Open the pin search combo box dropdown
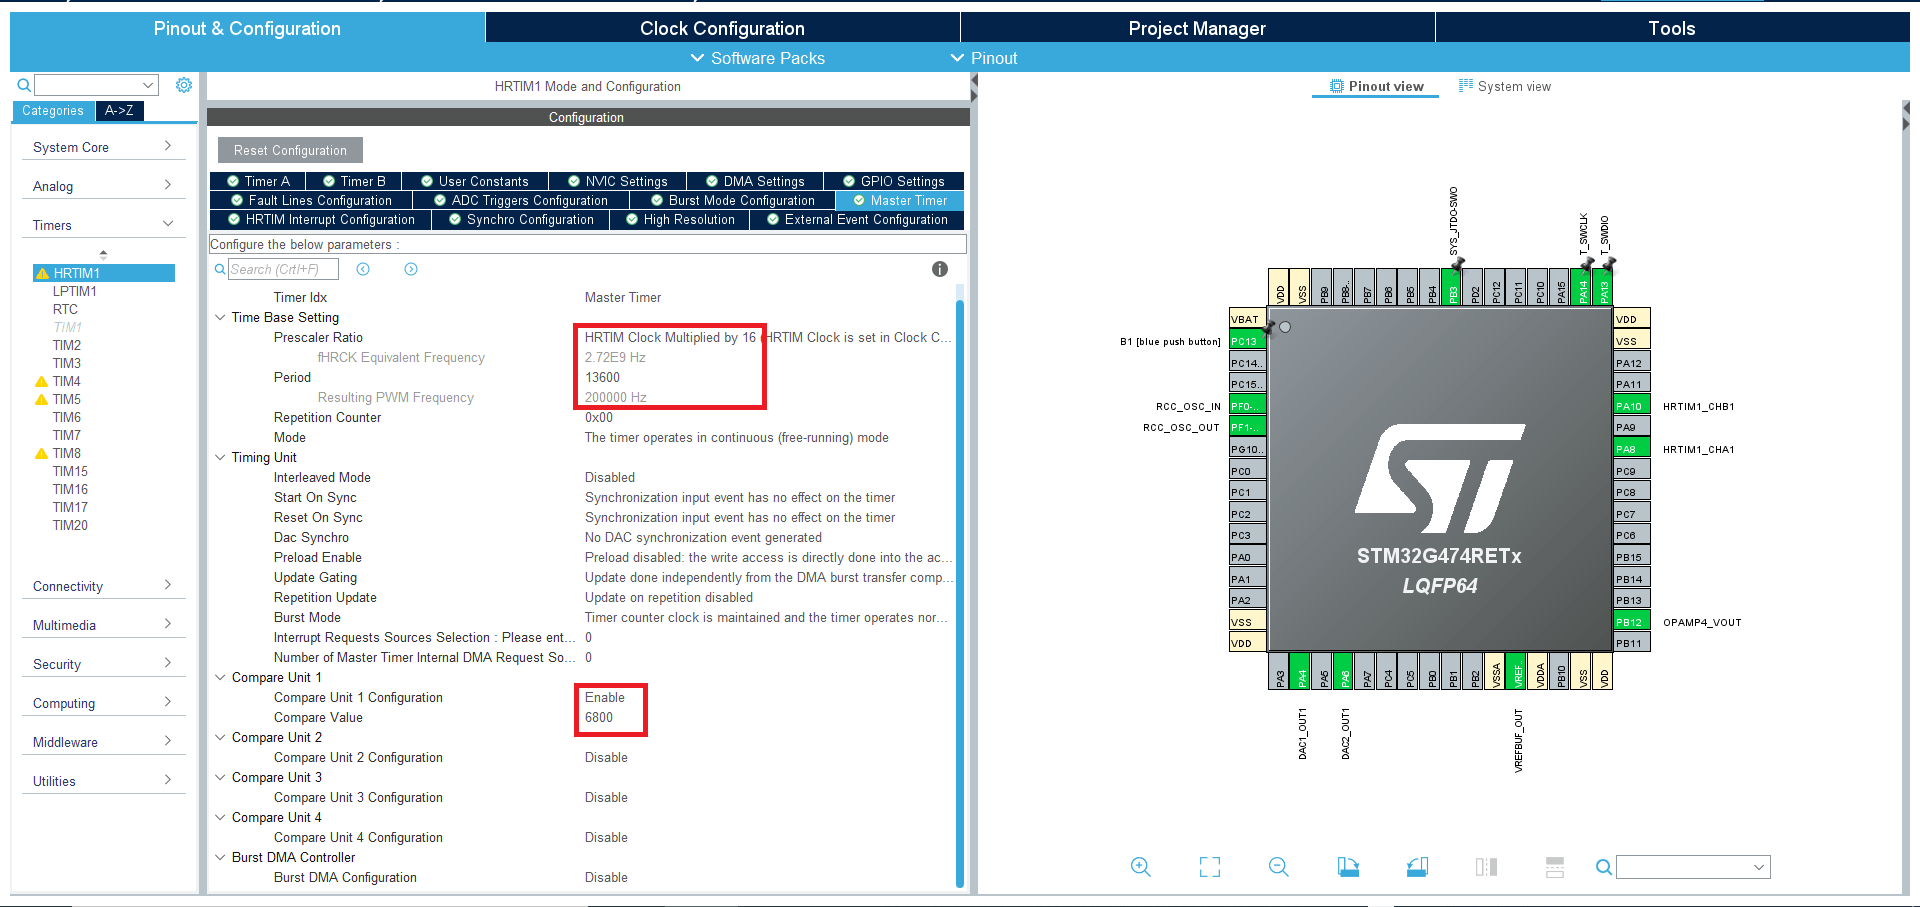1920x907 pixels. tap(1759, 867)
